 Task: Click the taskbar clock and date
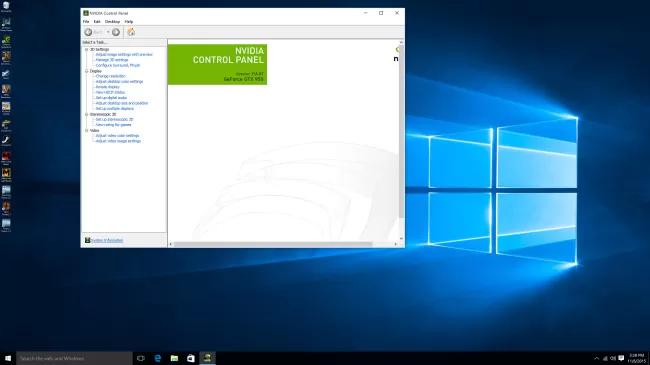coord(636,358)
